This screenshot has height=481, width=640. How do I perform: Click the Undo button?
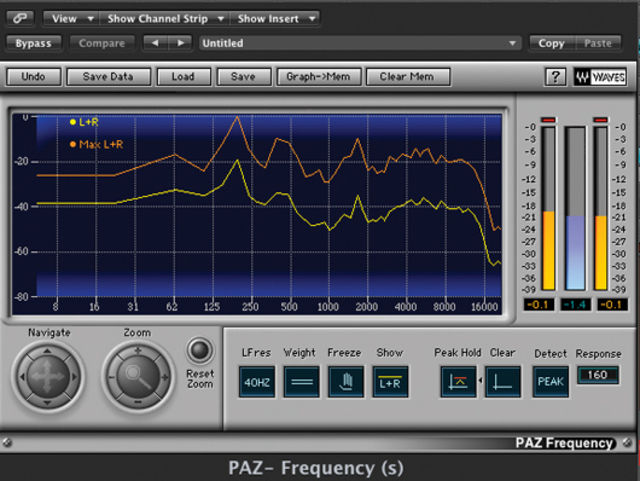click(33, 77)
